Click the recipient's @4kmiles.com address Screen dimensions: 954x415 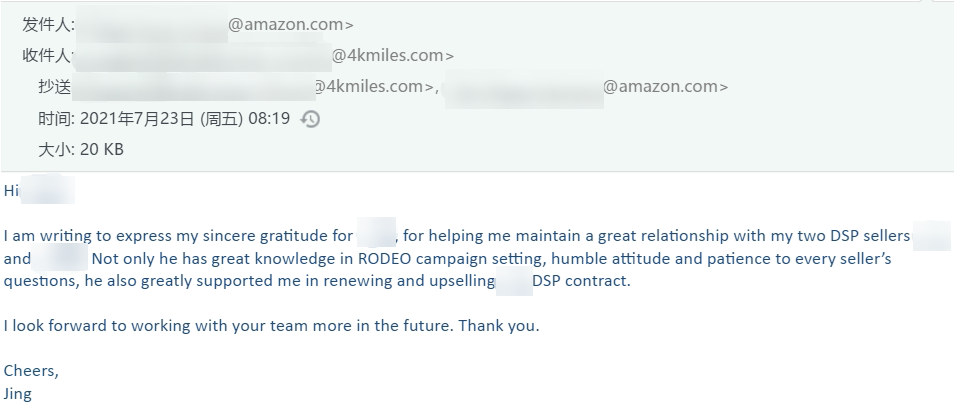pyautogui.click(x=392, y=55)
